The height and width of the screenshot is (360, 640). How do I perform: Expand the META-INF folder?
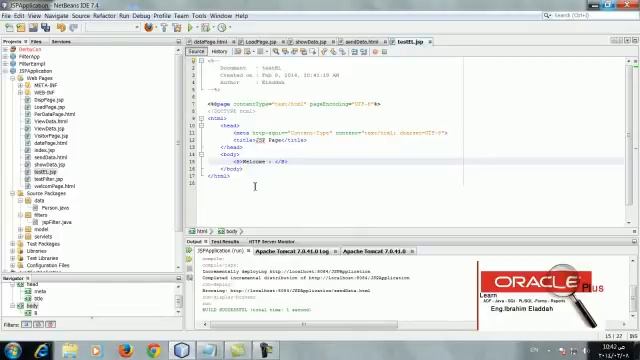coord(20,85)
